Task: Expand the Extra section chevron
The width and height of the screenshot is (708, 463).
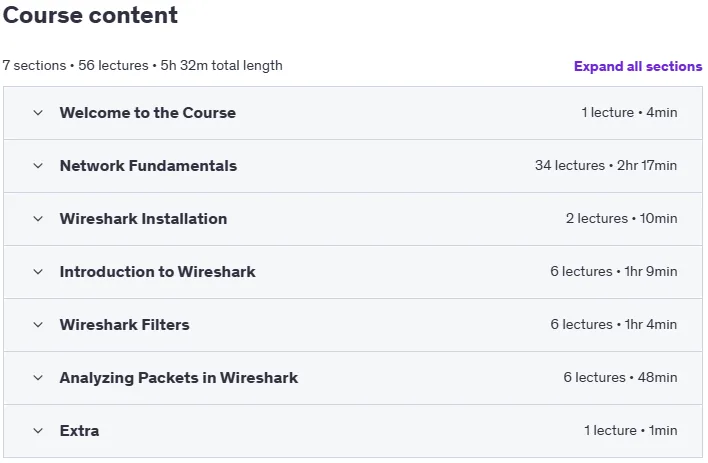Action: tap(38, 430)
